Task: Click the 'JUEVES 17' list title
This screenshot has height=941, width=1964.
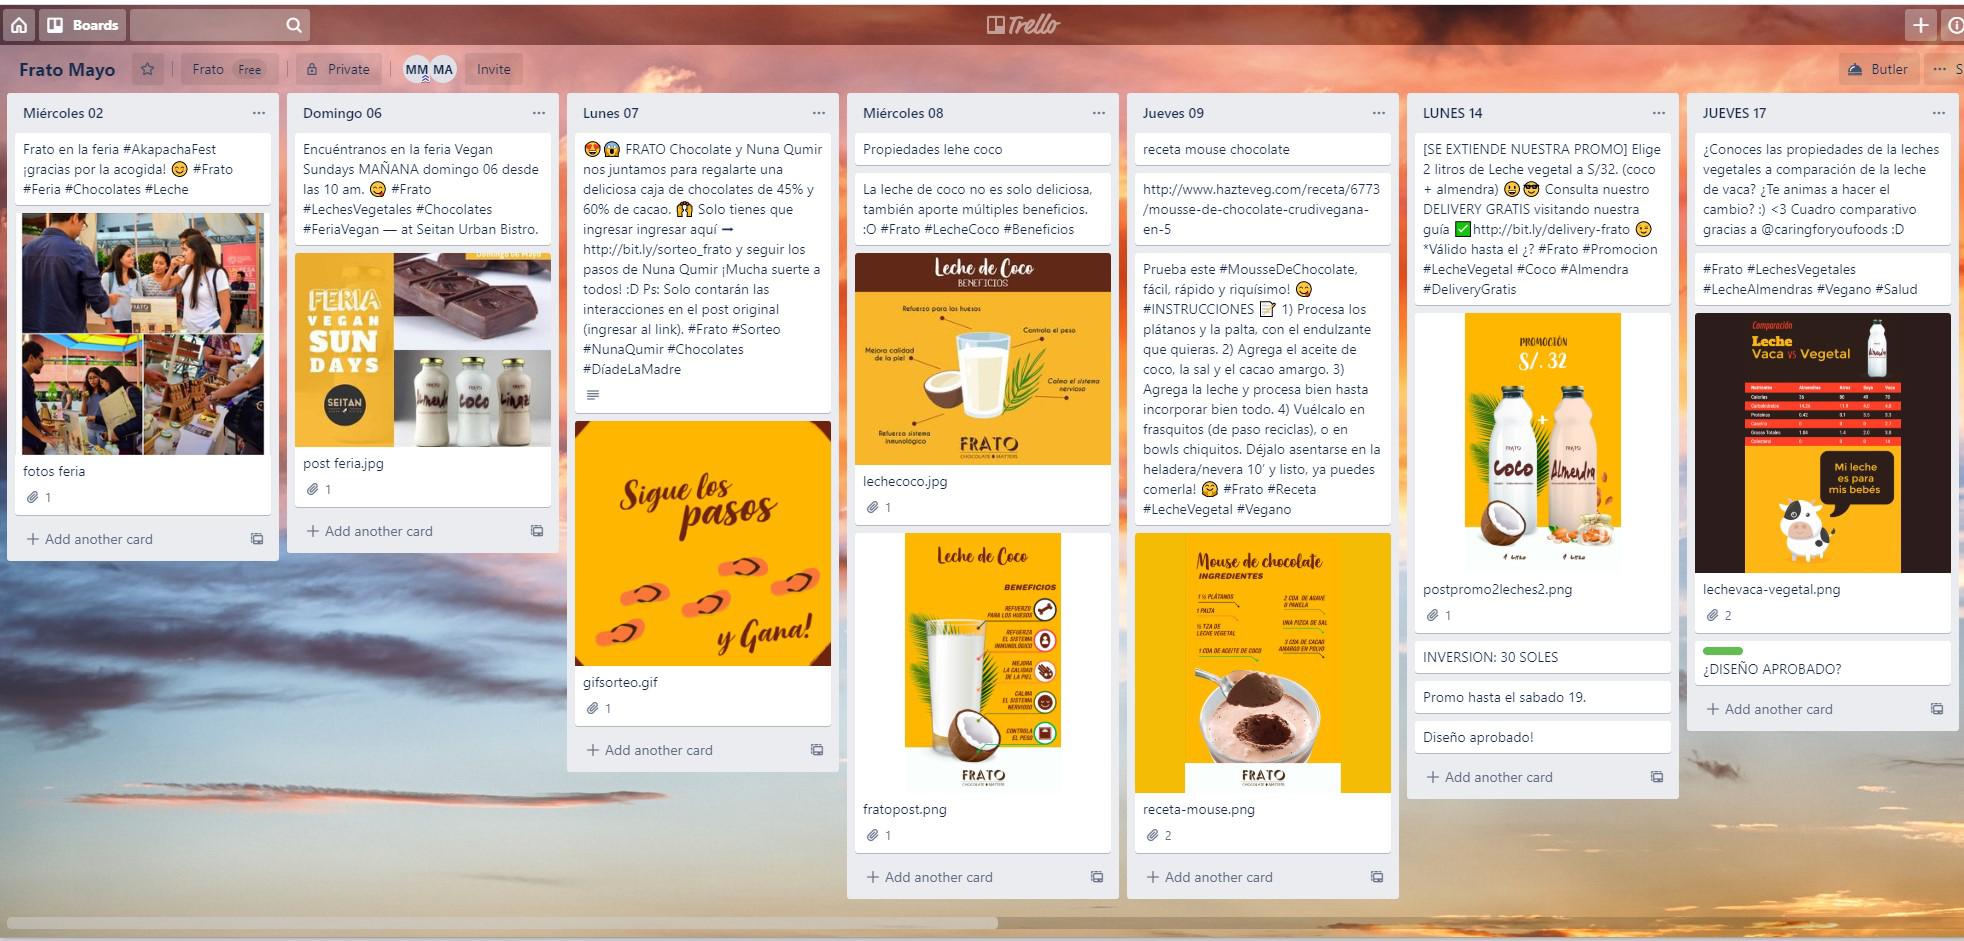Action: click(1735, 113)
